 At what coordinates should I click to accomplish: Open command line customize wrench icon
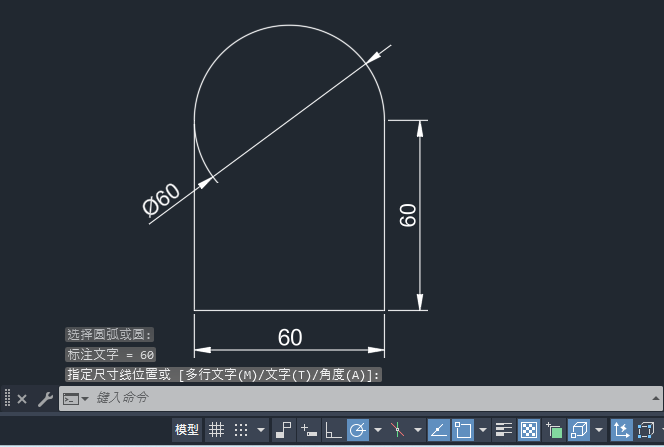pyautogui.click(x=45, y=399)
